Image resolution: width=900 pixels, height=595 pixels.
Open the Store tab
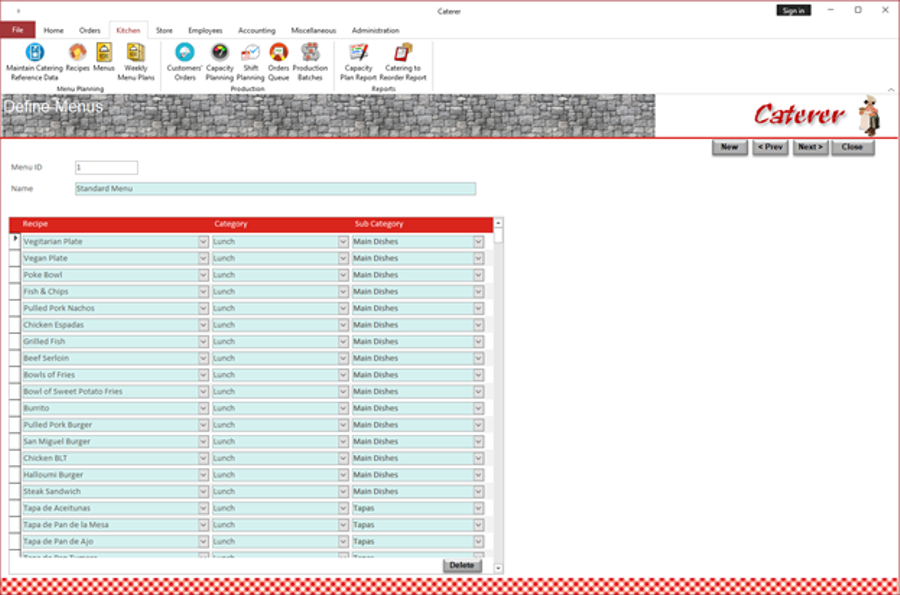pyautogui.click(x=164, y=30)
